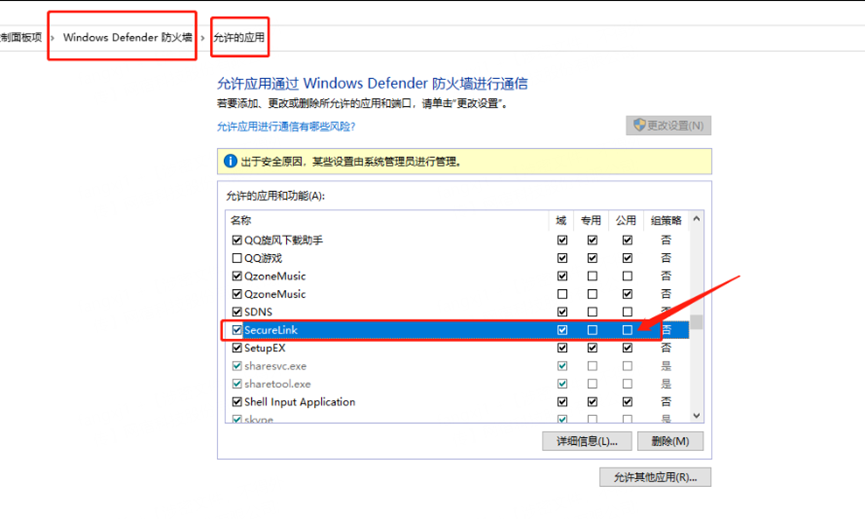The width and height of the screenshot is (865, 519).
Task: Toggle Shell Input Application 域 checkbox
Action: (x=562, y=402)
